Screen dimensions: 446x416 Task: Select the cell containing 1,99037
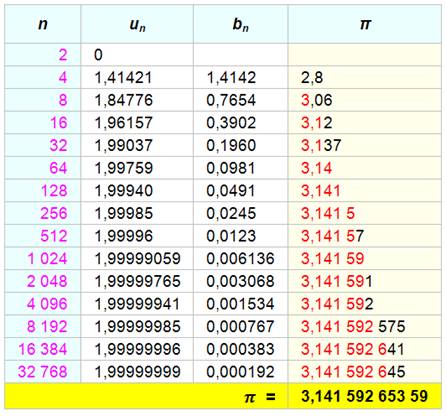(137, 145)
